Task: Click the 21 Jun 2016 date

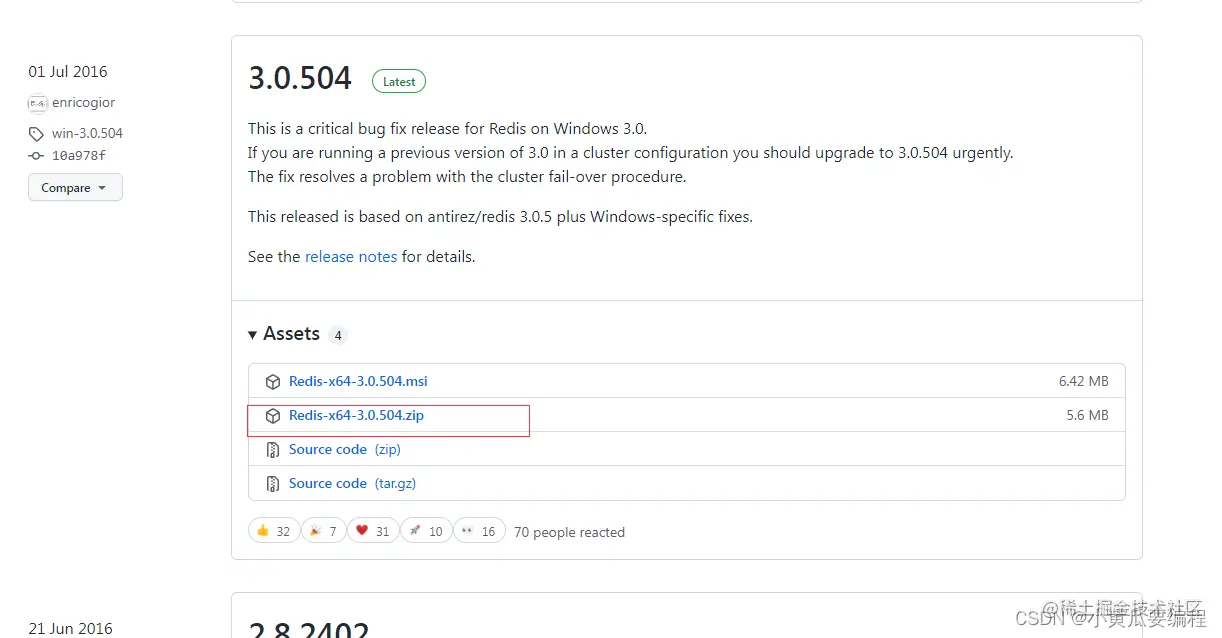Action: tap(70, 629)
